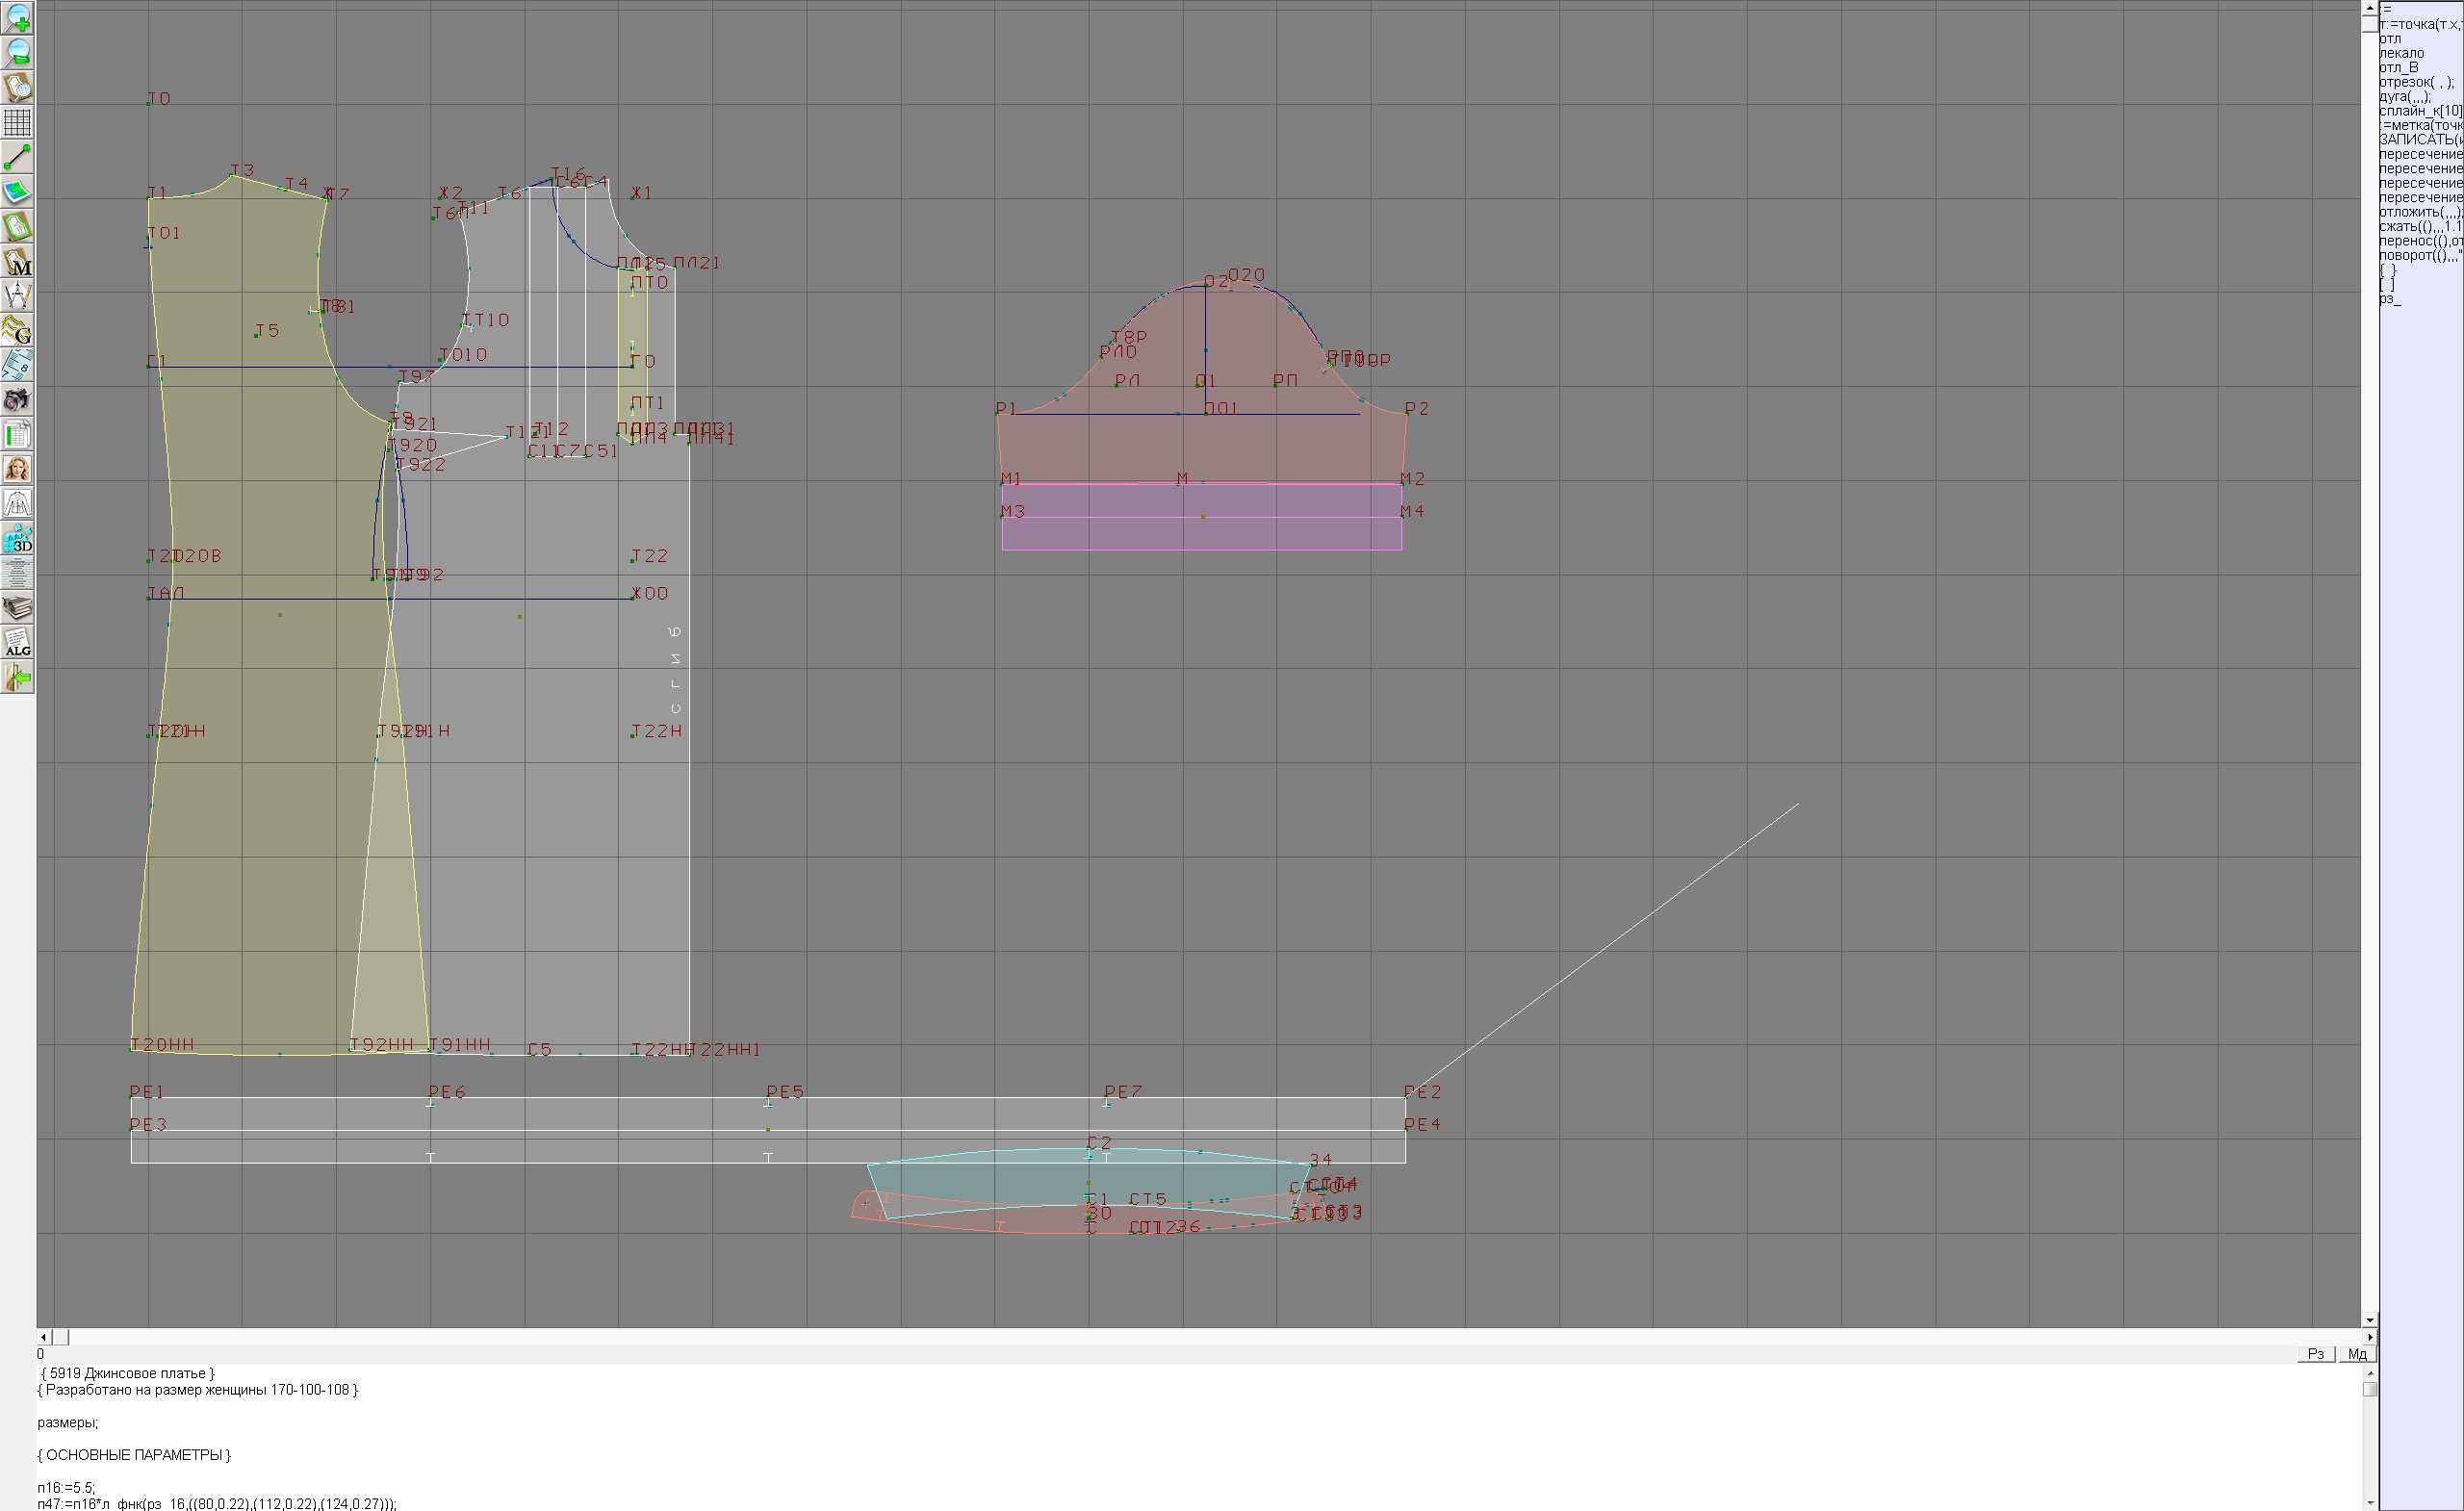
Task: Click the camera snapshot icon
Action: pos(18,400)
